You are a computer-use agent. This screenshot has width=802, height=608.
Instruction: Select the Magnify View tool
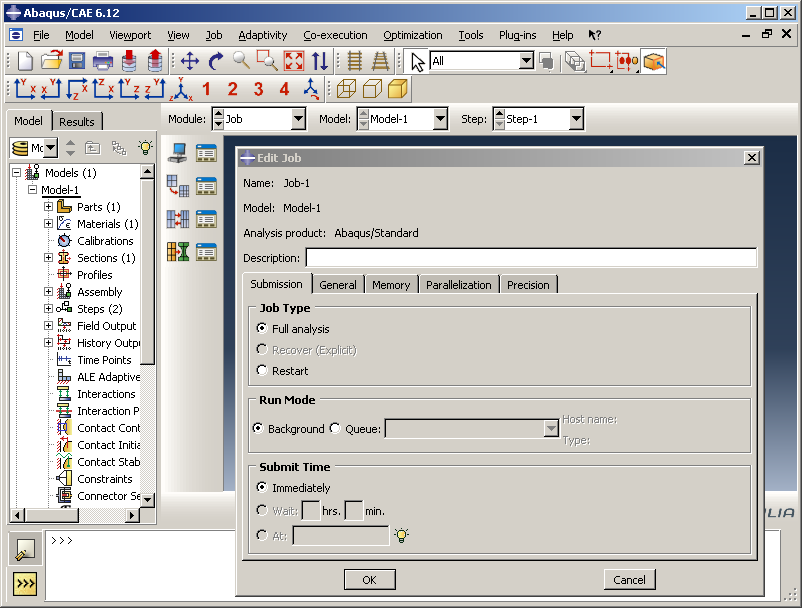click(x=241, y=61)
